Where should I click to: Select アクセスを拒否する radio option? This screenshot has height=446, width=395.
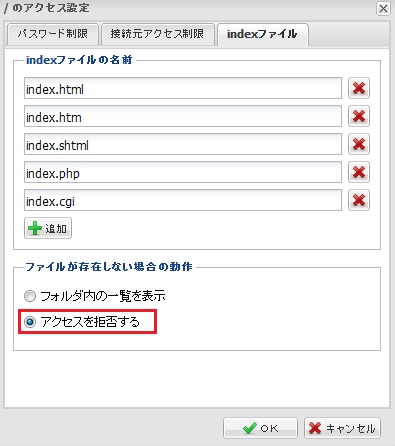[x=30, y=322]
